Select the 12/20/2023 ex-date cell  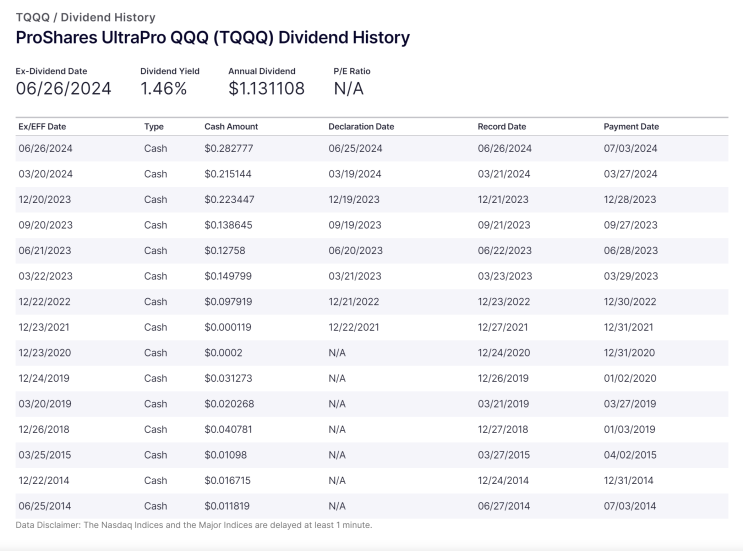45,199
